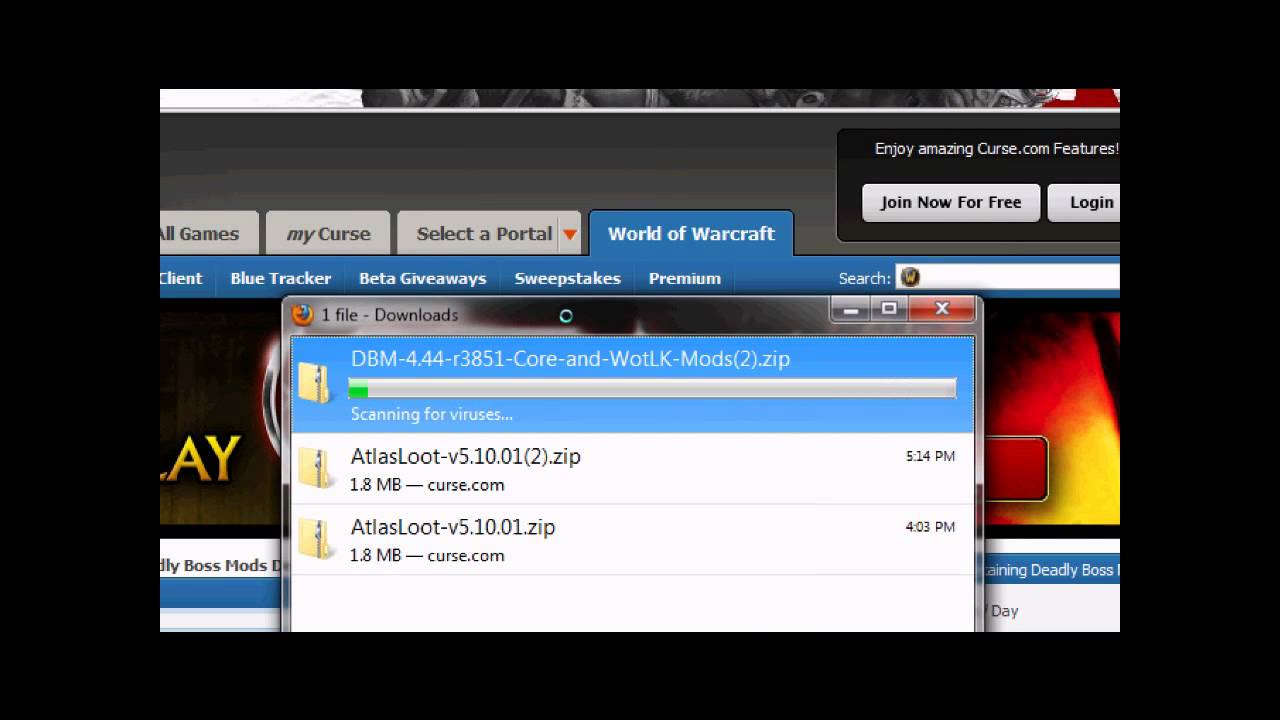Click the 4:03 PM download timestamp
Image resolution: width=1280 pixels, height=720 pixels.
tap(930, 527)
